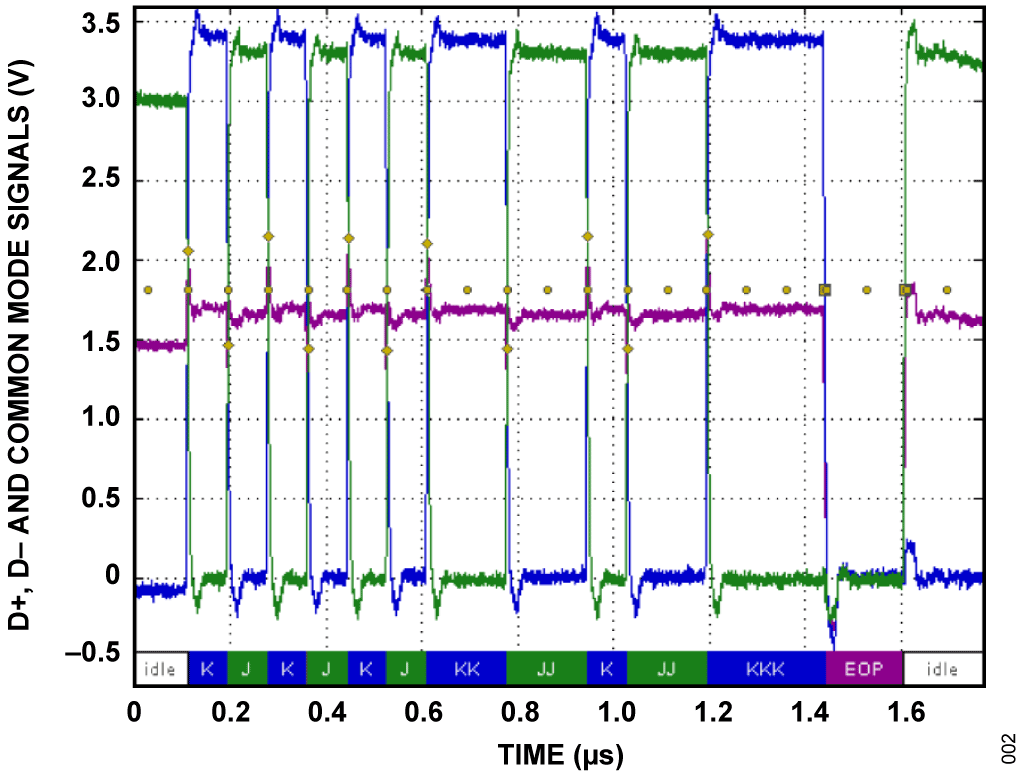Click the single K segment between the JJ segments

tap(607, 669)
